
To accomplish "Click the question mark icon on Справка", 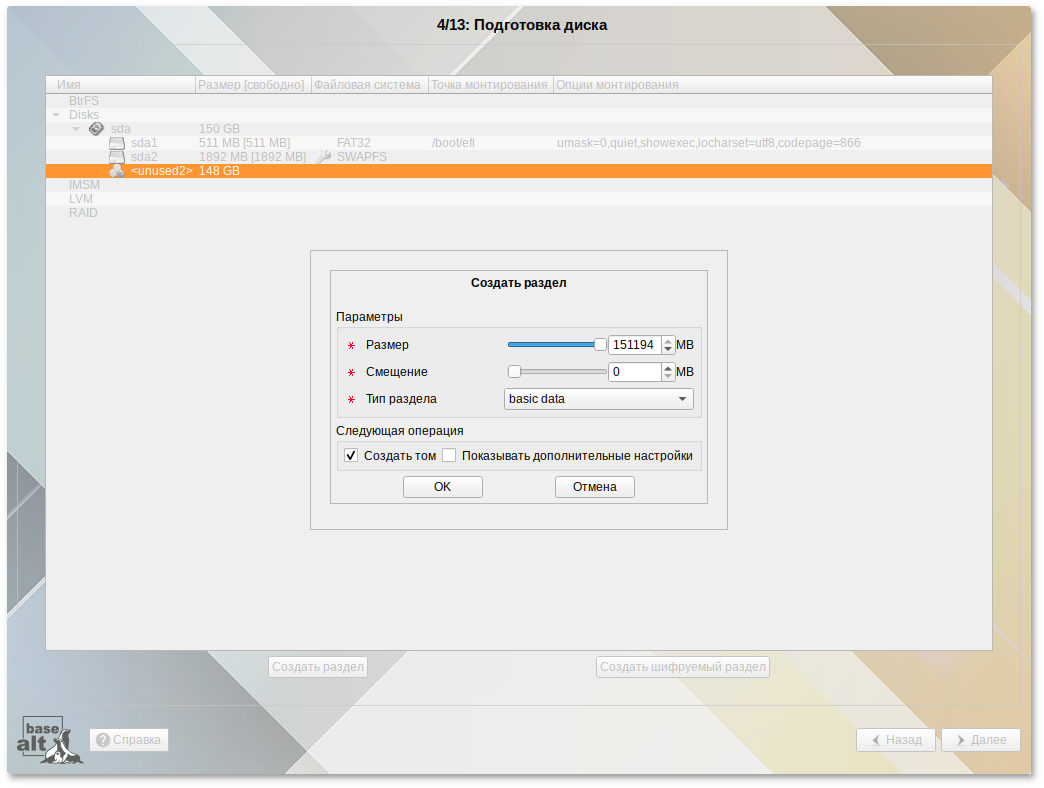I will pos(102,740).
